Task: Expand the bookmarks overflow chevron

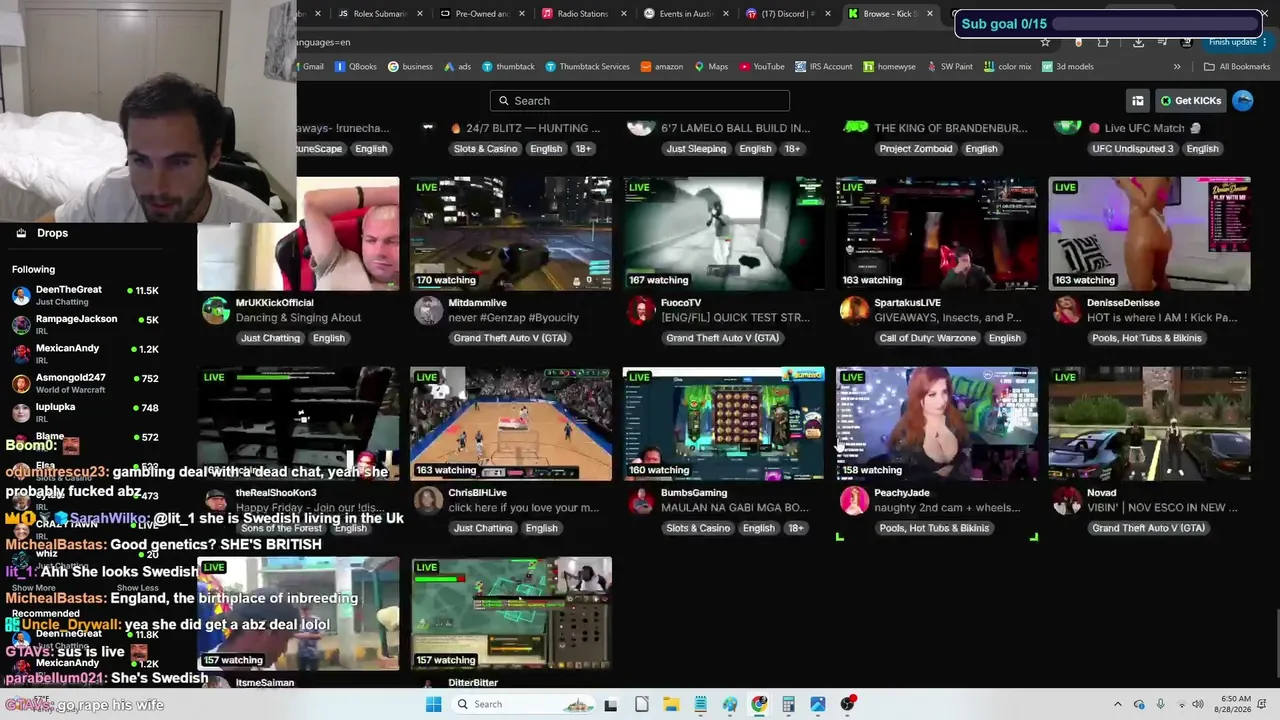Action: click(1177, 67)
